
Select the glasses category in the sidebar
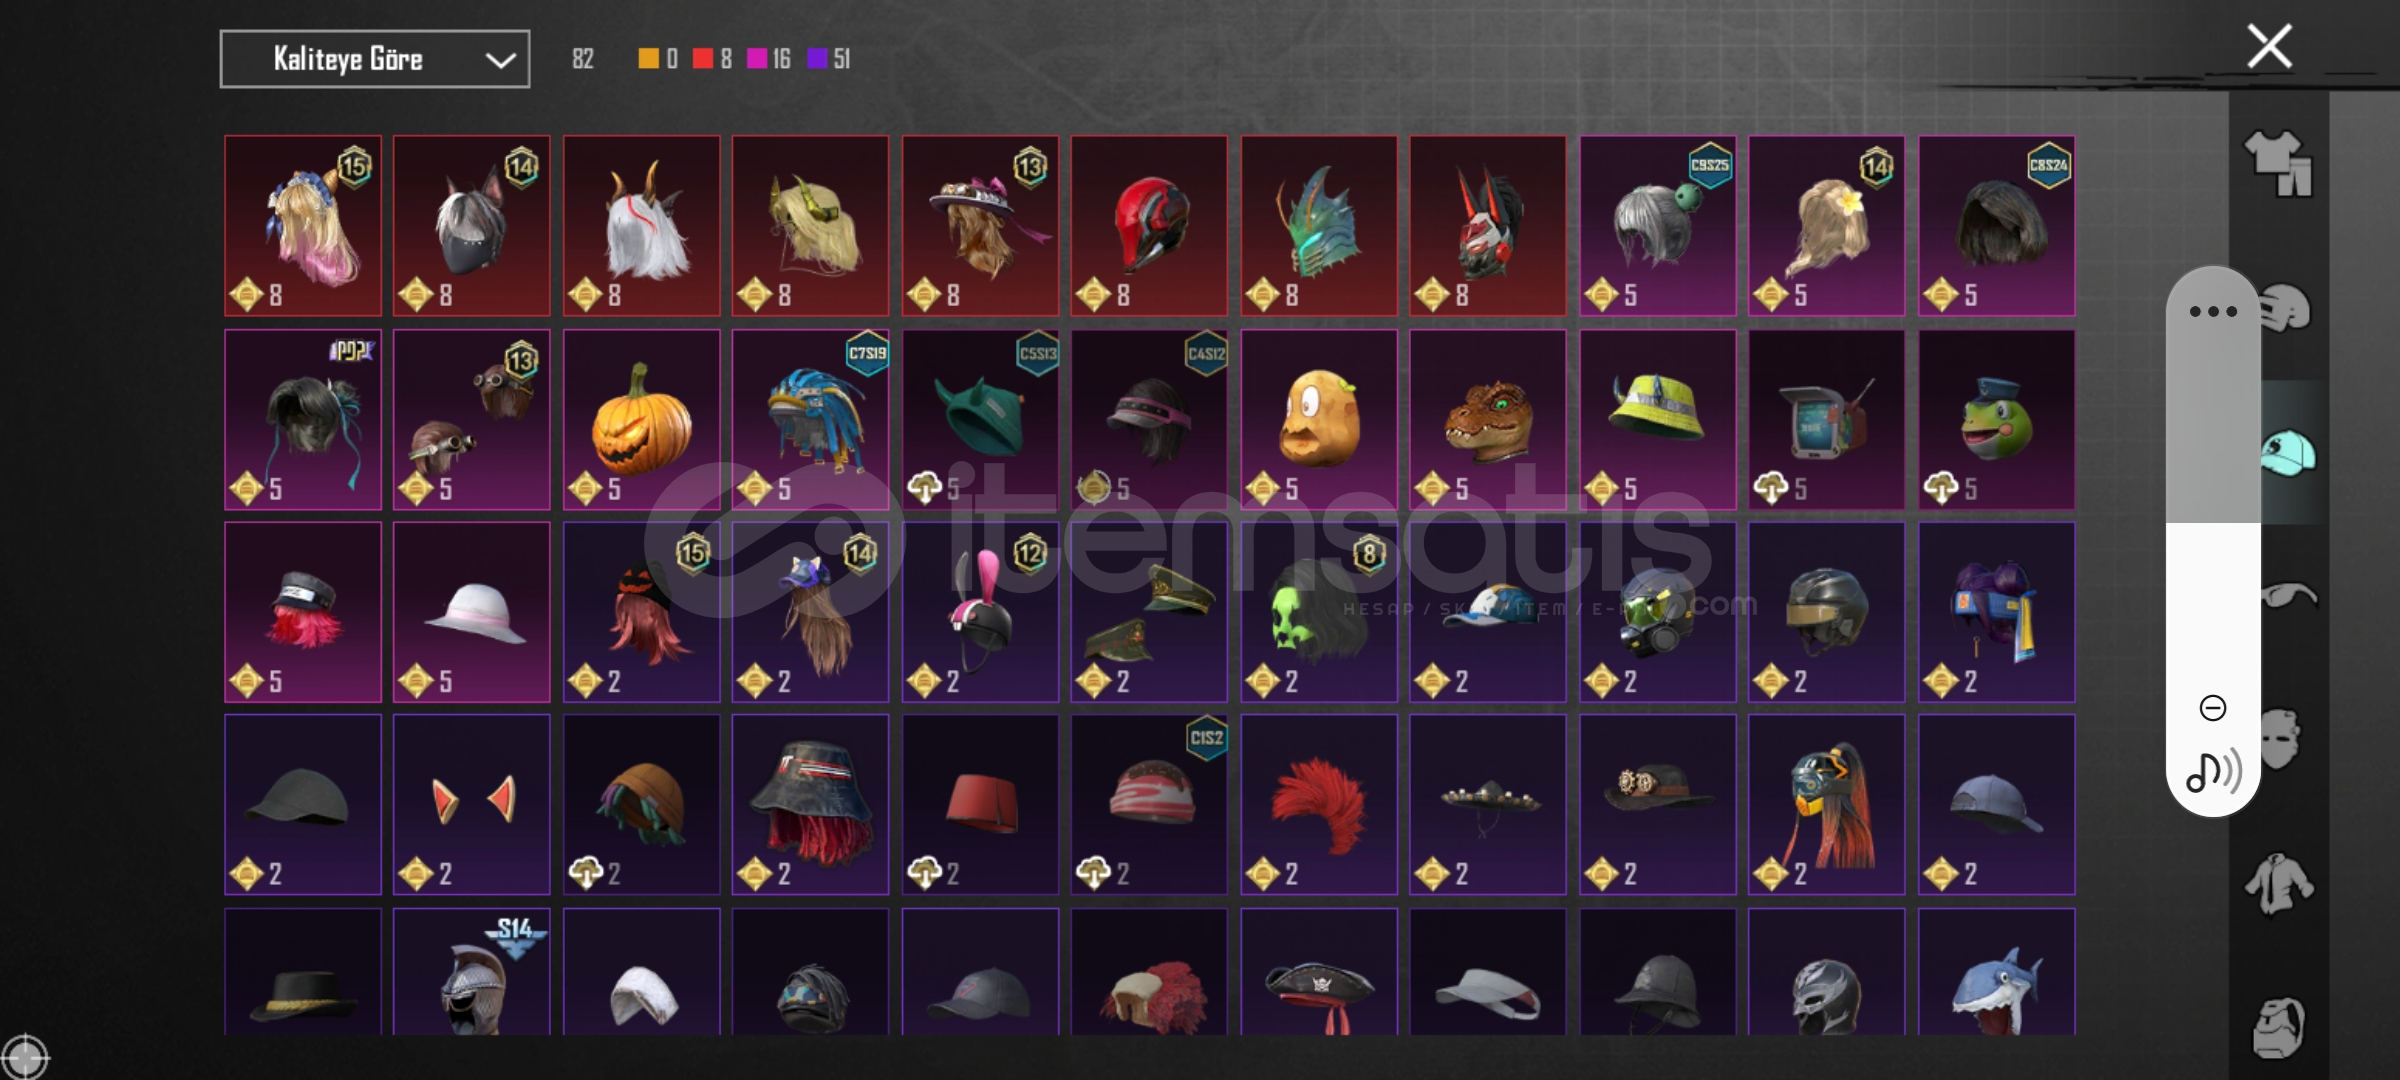[x=2287, y=596]
